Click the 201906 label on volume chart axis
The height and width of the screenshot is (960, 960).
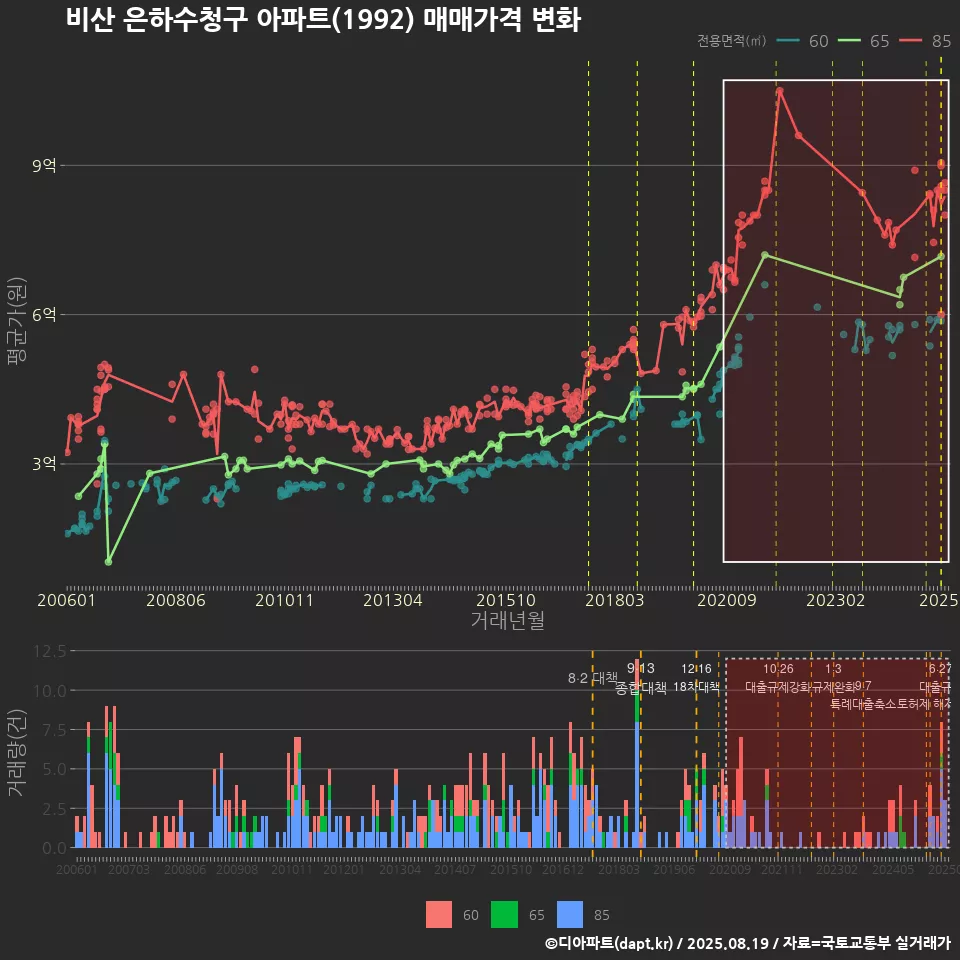click(x=674, y=869)
